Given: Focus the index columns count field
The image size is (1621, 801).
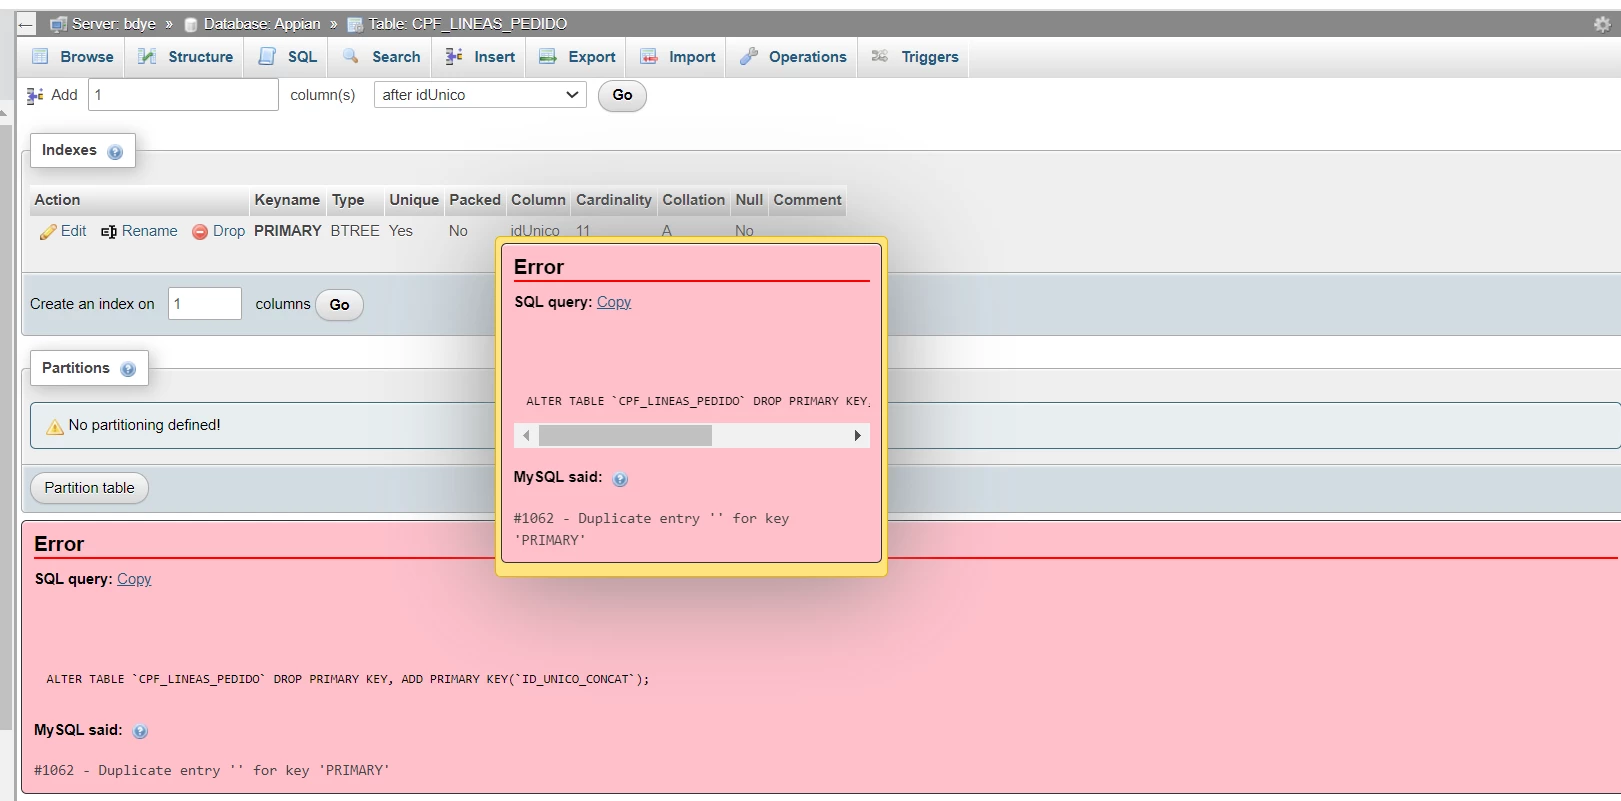Looking at the screenshot, I should pos(205,304).
